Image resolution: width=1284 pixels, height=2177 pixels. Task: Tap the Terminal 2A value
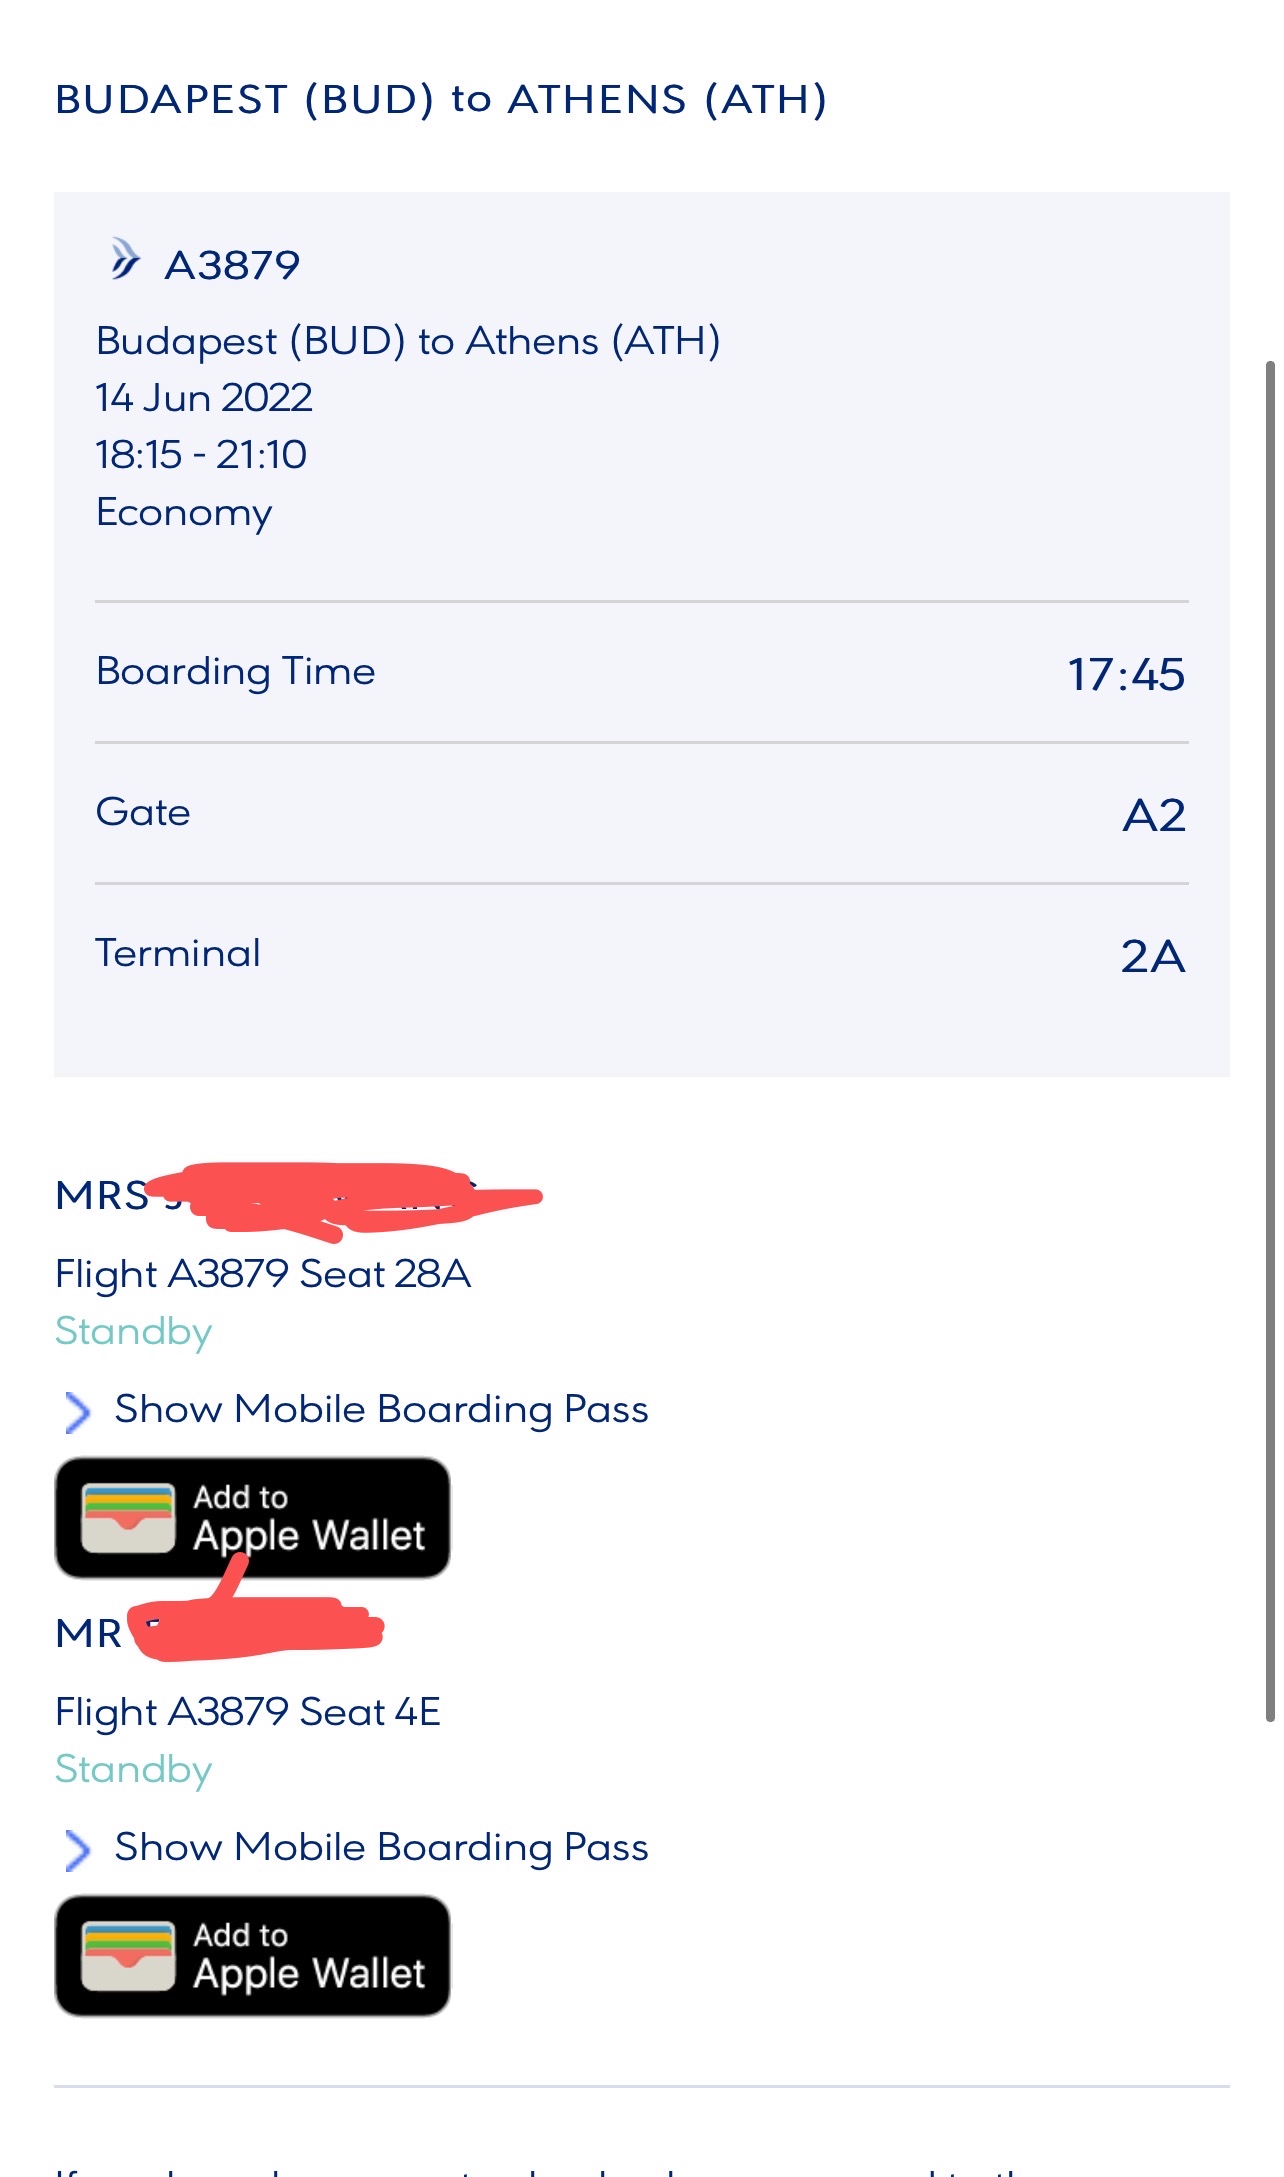click(x=1153, y=957)
